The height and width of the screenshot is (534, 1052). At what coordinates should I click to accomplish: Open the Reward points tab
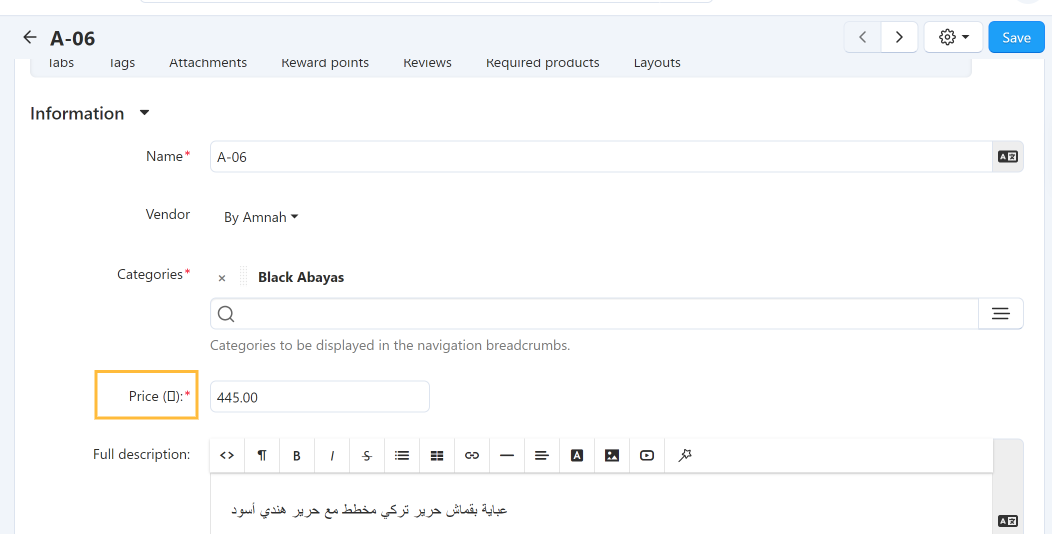(325, 62)
